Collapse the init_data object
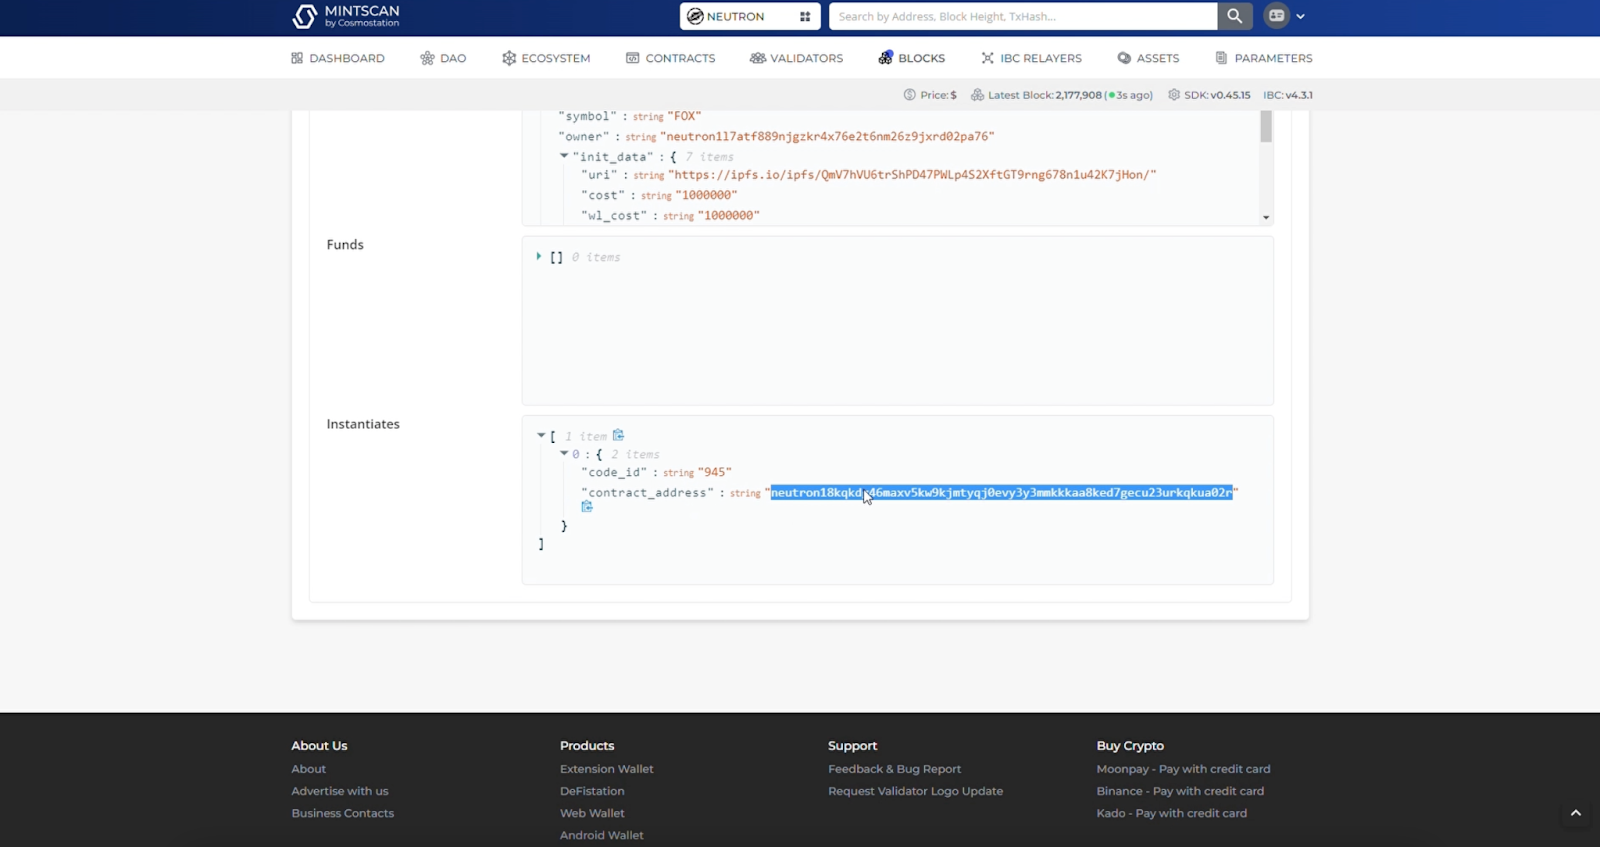 564,156
